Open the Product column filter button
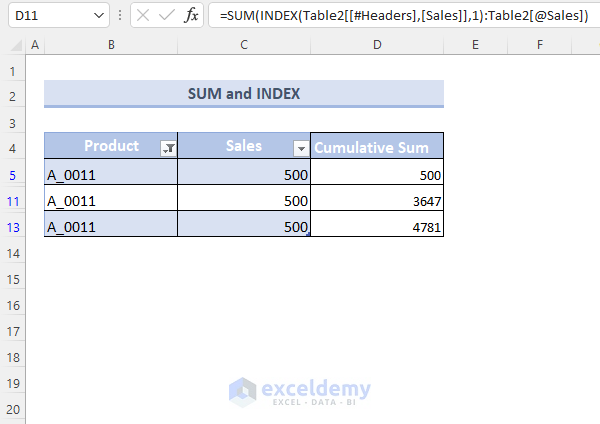 click(168, 148)
